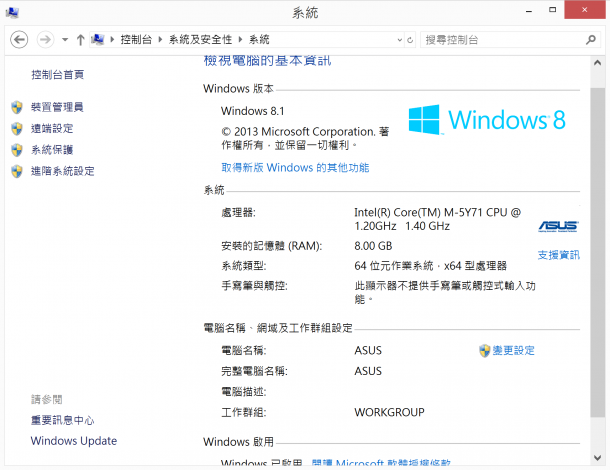Click the shield icon beside 進階系統設定
This screenshot has width=610, height=470.
coord(17,172)
